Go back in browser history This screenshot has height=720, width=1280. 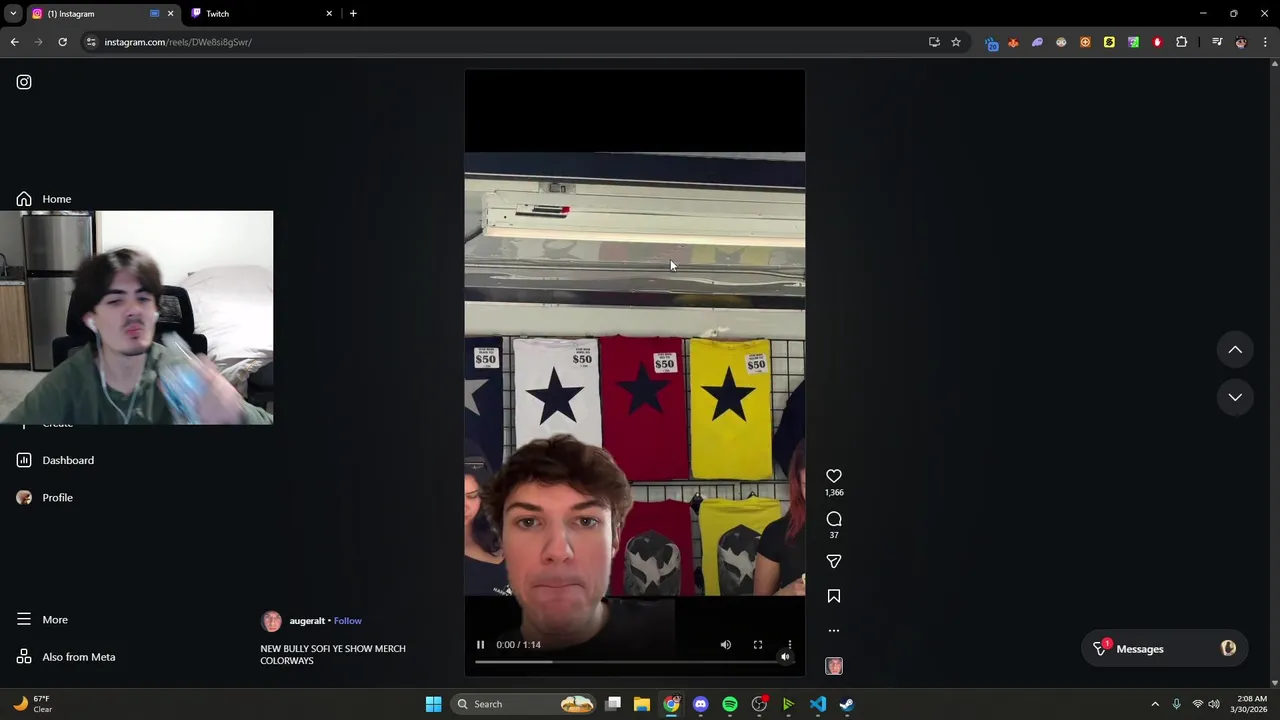14,42
